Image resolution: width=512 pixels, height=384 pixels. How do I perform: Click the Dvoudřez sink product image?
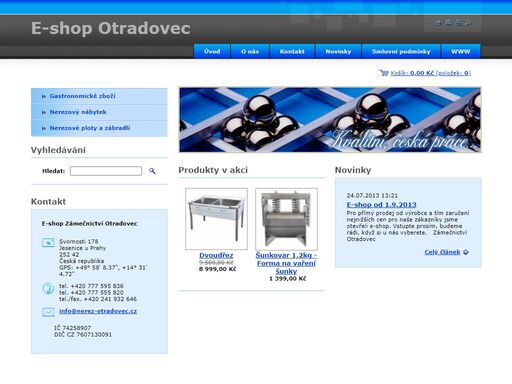click(x=216, y=219)
